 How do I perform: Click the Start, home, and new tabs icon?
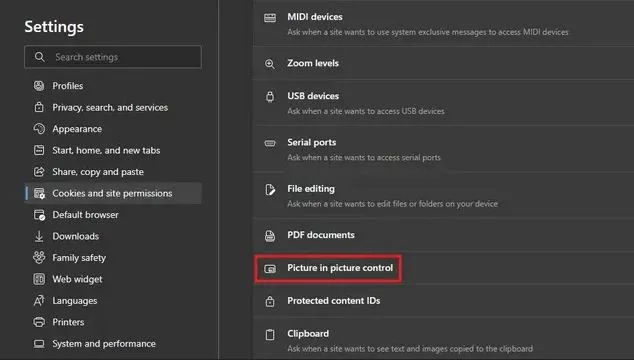pyautogui.click(x=39, y=150)
